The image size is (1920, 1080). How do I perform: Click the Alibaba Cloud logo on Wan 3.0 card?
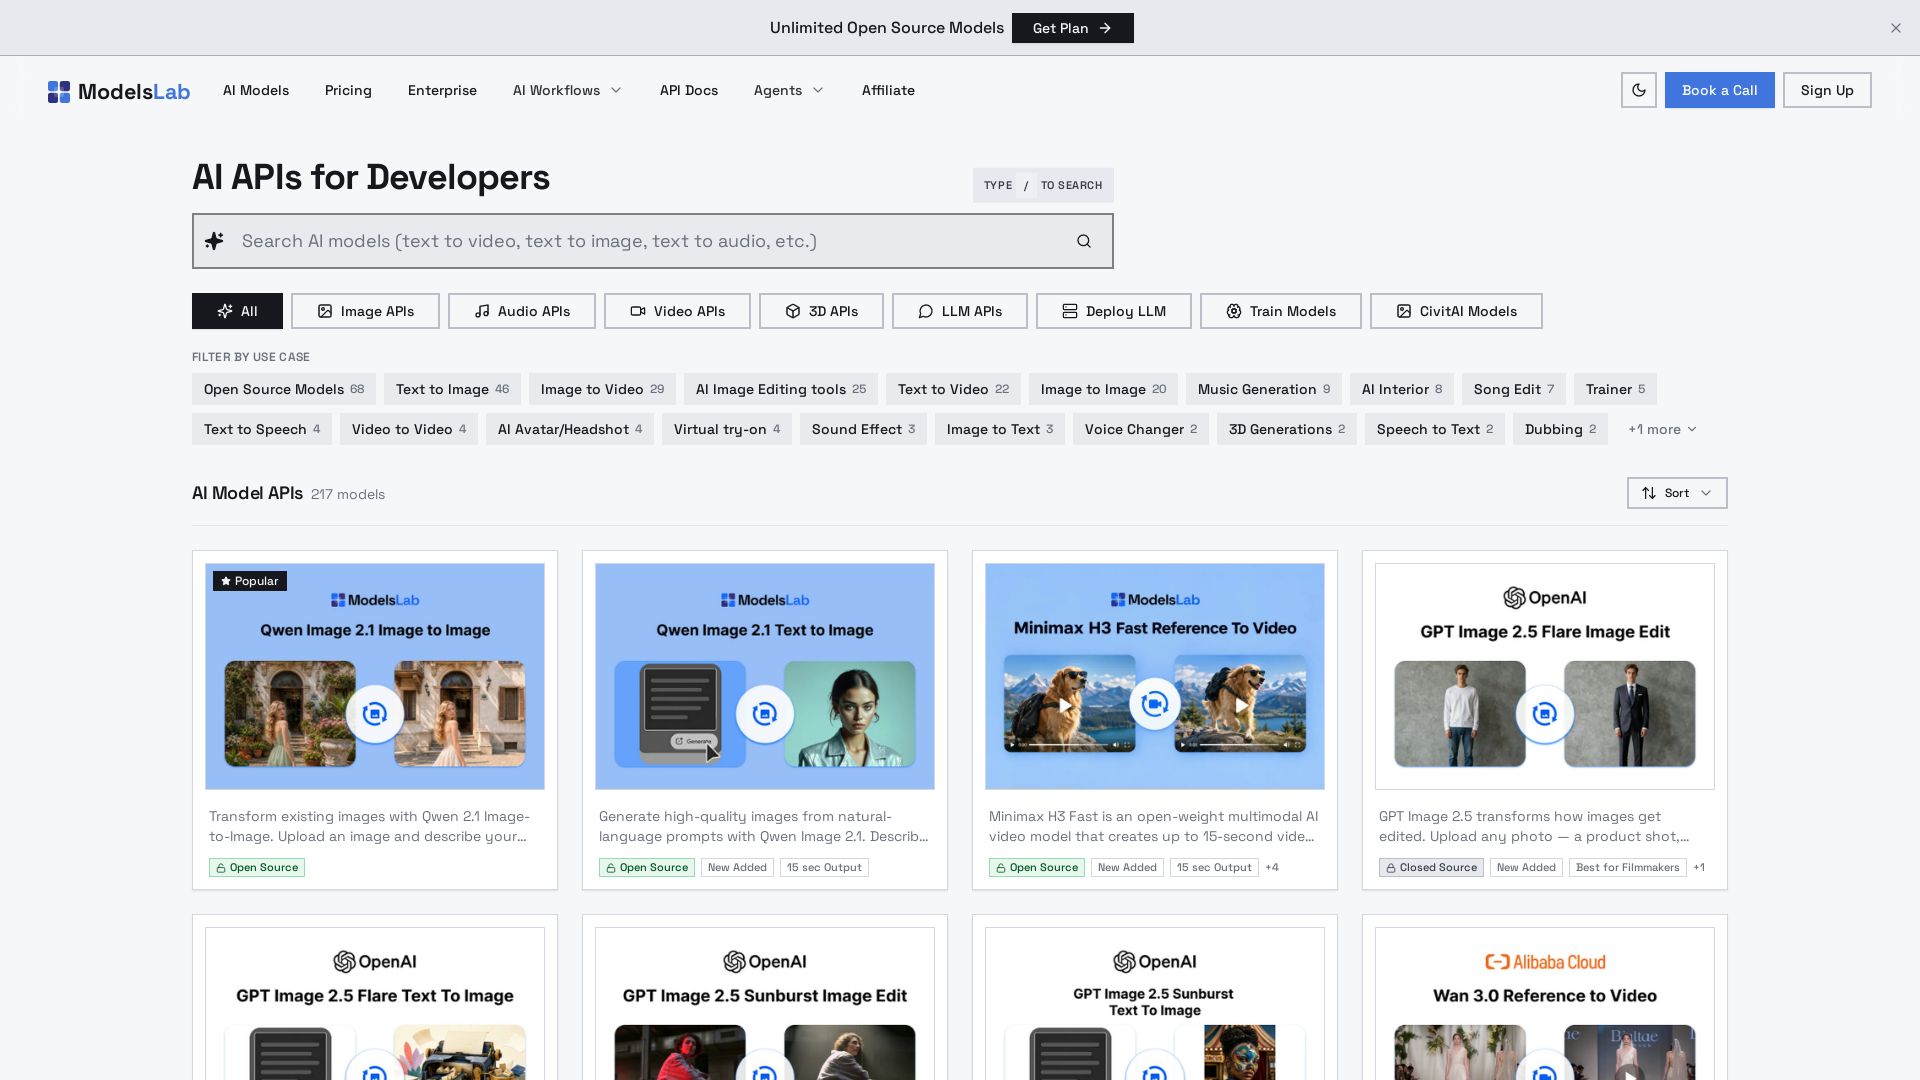tap(1545, 962)
